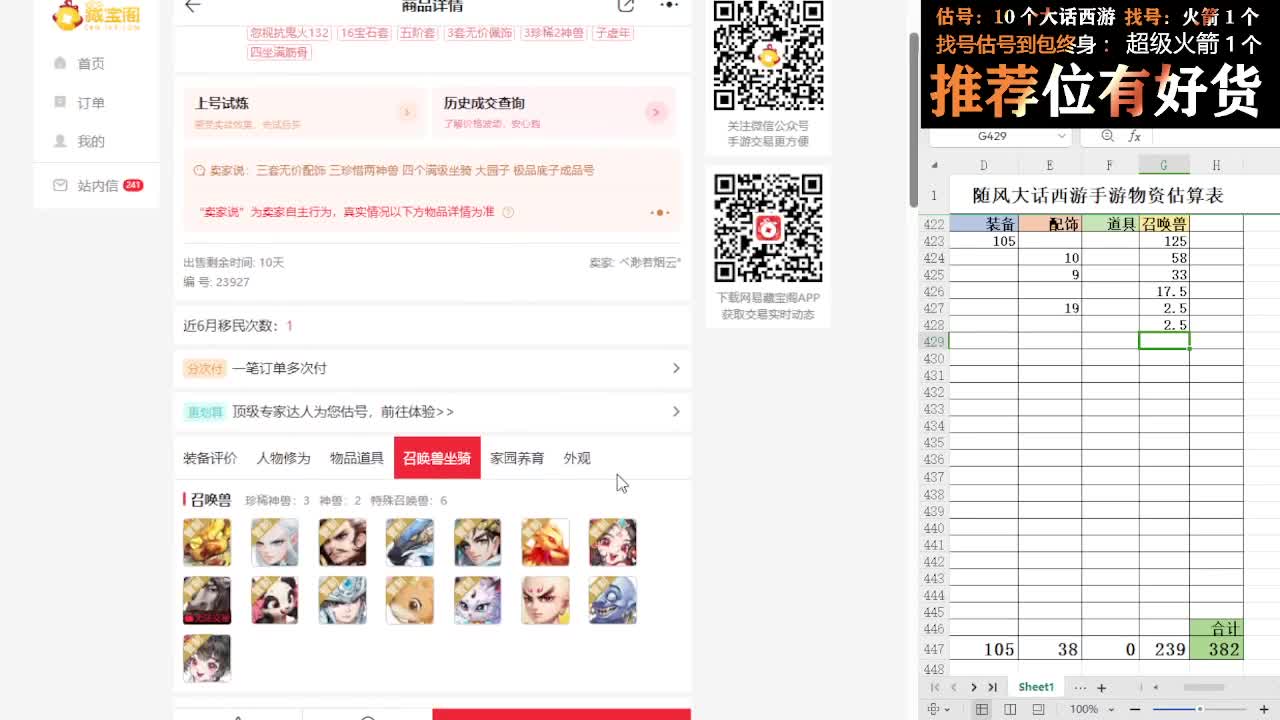The height and width of the screenshot is (720, 1280).
Task: Click the first golden summon beast thumbnail
Action: click(x=206, y=541)
